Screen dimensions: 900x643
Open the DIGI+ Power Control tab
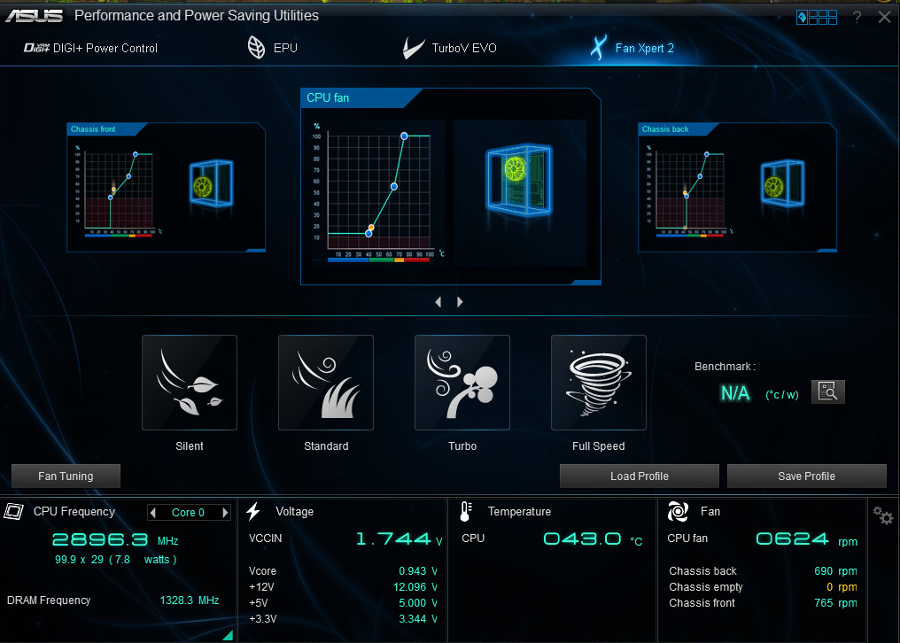point(91,48)
